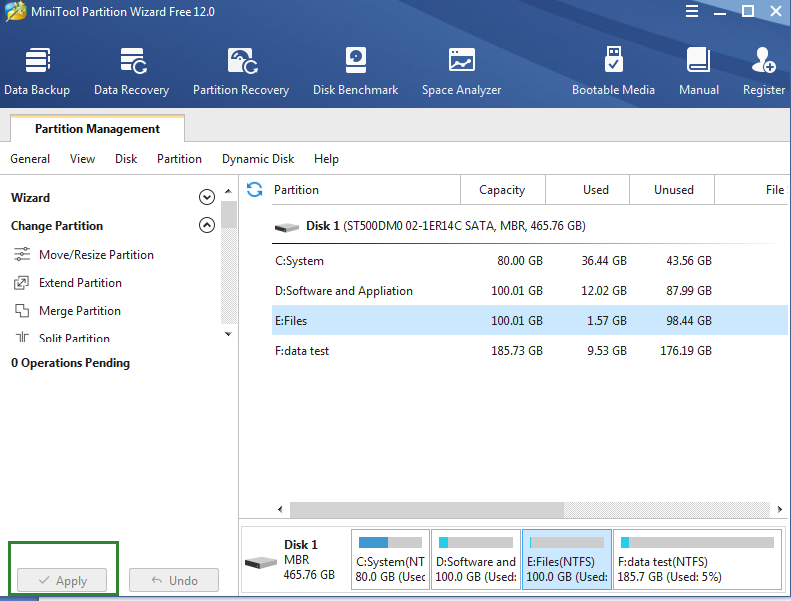Open the Partition menu
The image size is (791, 601).
coord(179,159)
